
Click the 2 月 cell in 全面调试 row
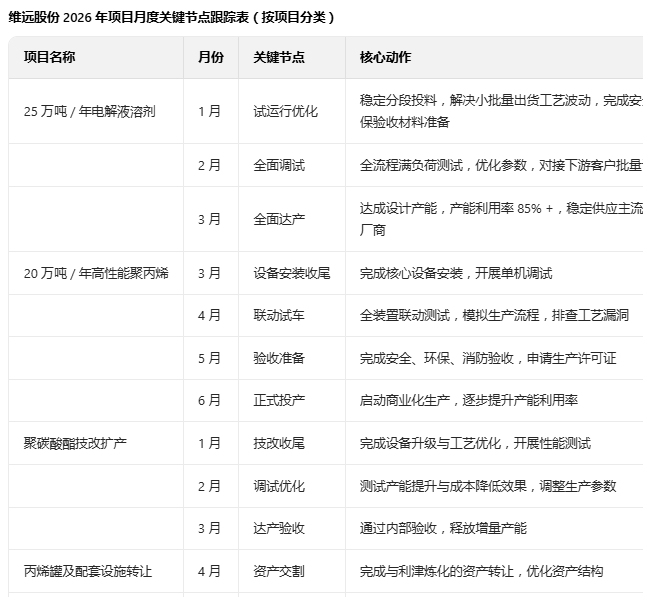(x=209, y=165)
